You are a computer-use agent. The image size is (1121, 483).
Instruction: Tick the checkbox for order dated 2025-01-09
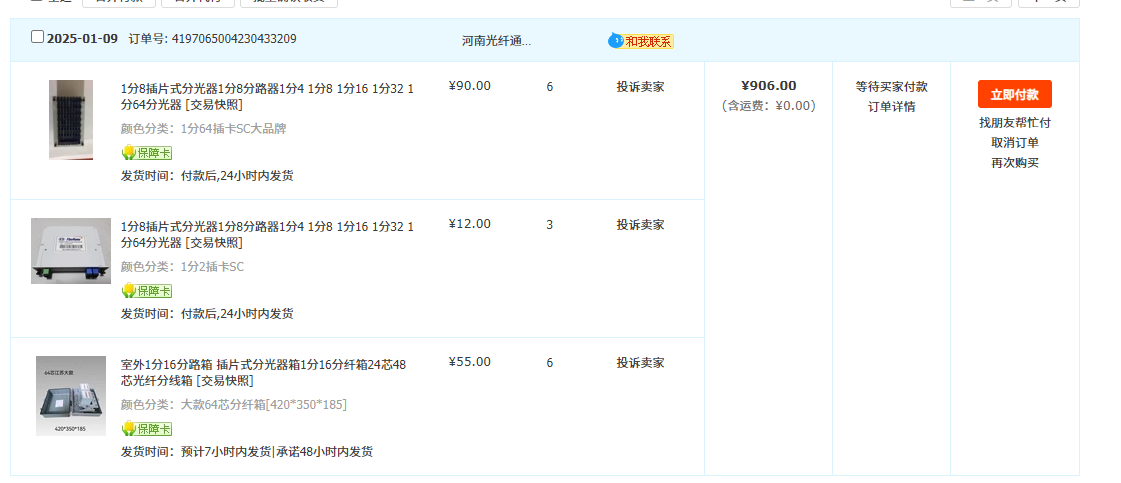38,37
